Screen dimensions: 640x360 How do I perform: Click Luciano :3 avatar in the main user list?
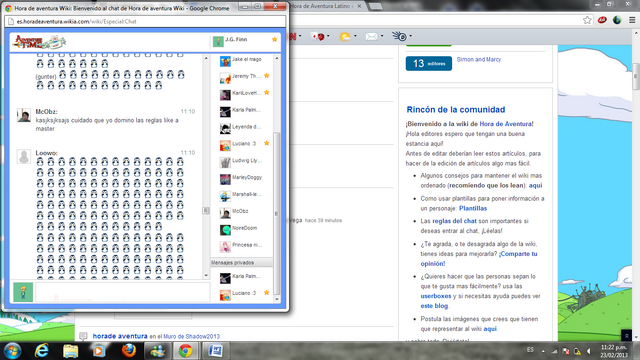pyautogui.click(x=225, y=146)
